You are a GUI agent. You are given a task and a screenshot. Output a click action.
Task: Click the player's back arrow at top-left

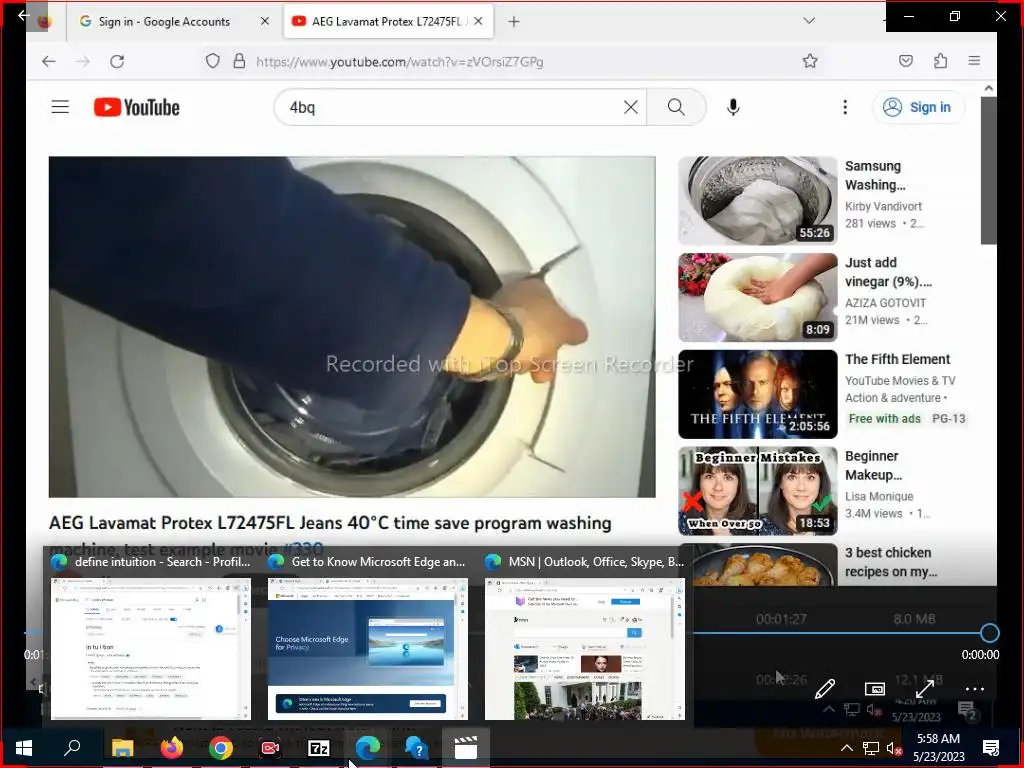[x=24, y=14]
